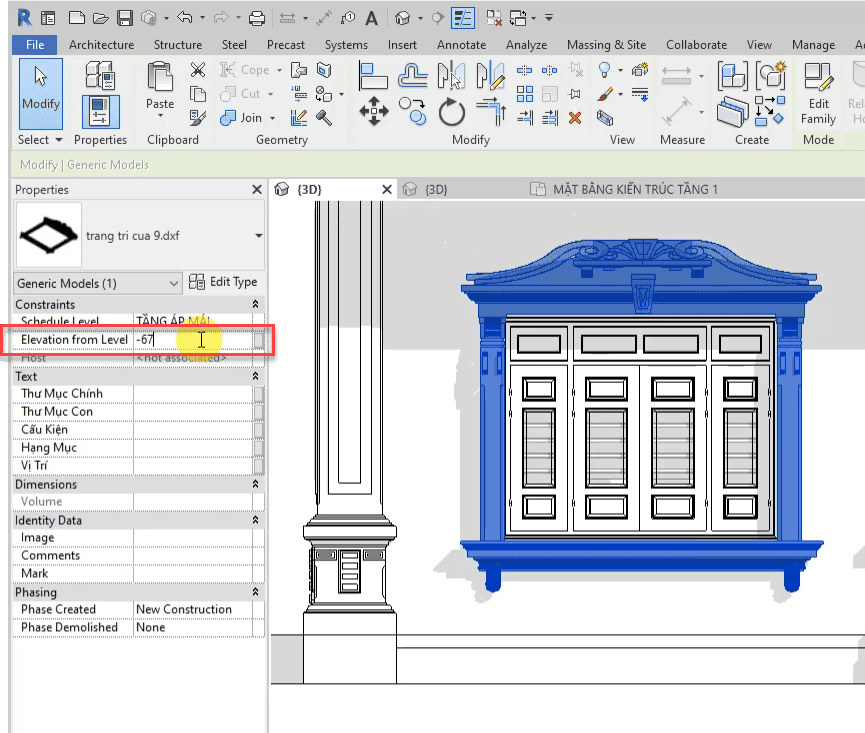Screen dimensions: 865x733
Task: Select the Rotate tool
Action: pyautogui.click(x=452, y=112)
